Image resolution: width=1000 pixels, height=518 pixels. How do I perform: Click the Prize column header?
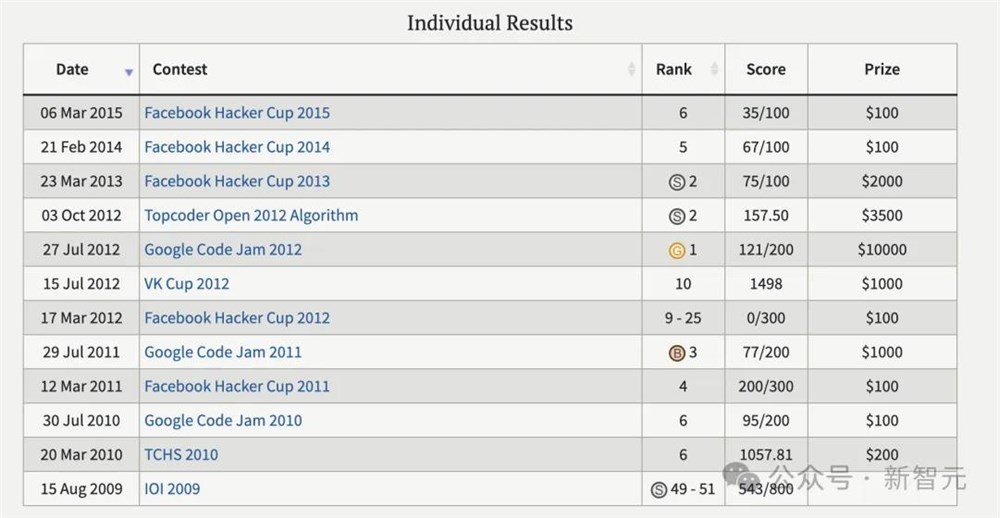tap(882, 69)
